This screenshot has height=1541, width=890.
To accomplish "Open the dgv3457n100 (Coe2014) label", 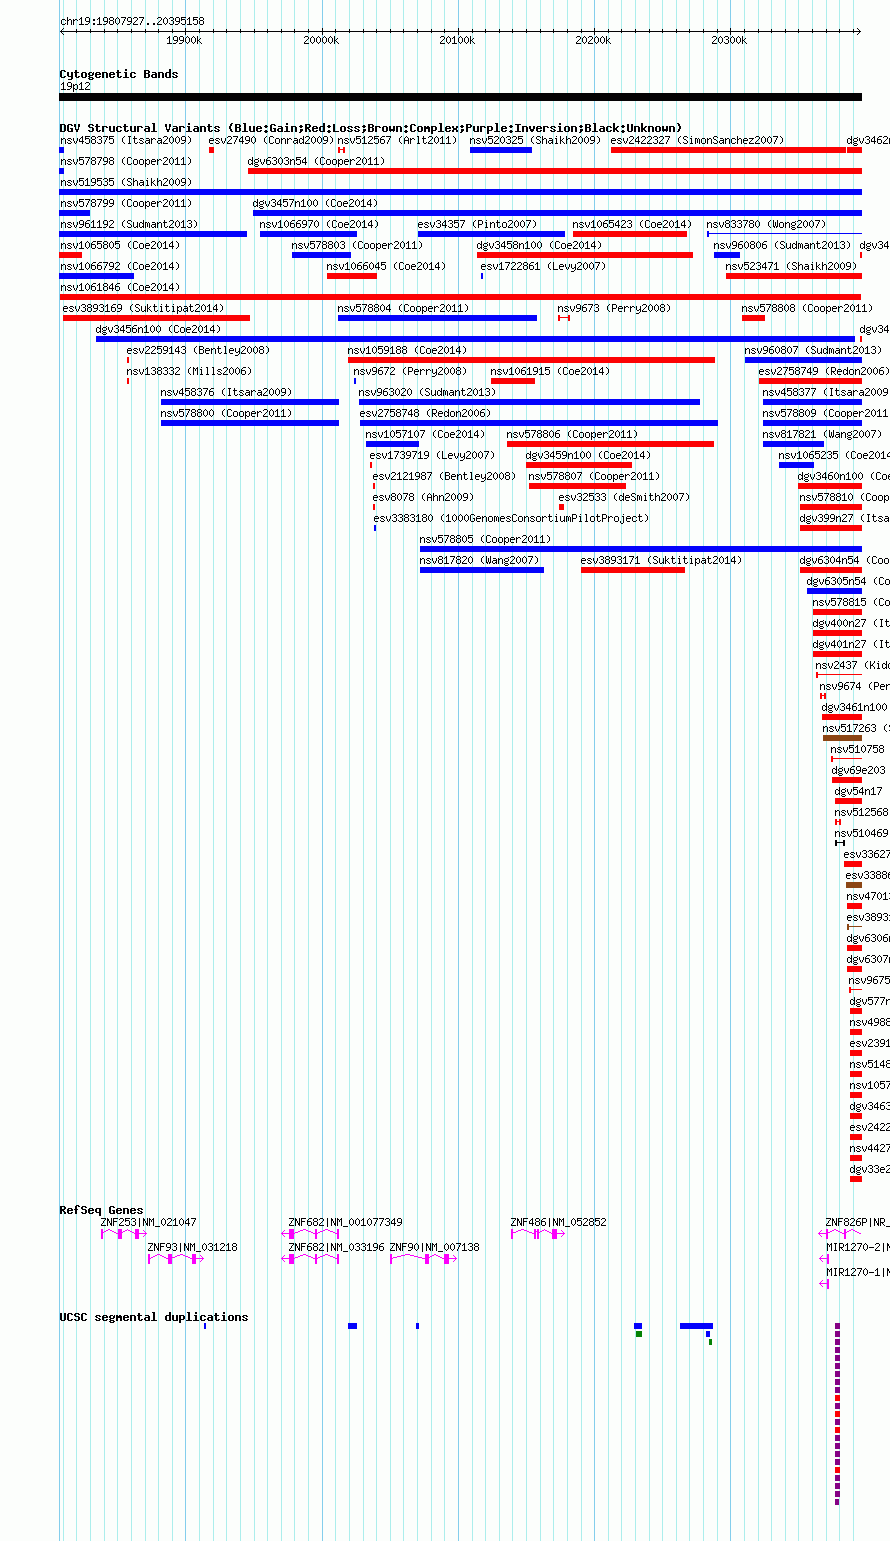I will [315, 203].
